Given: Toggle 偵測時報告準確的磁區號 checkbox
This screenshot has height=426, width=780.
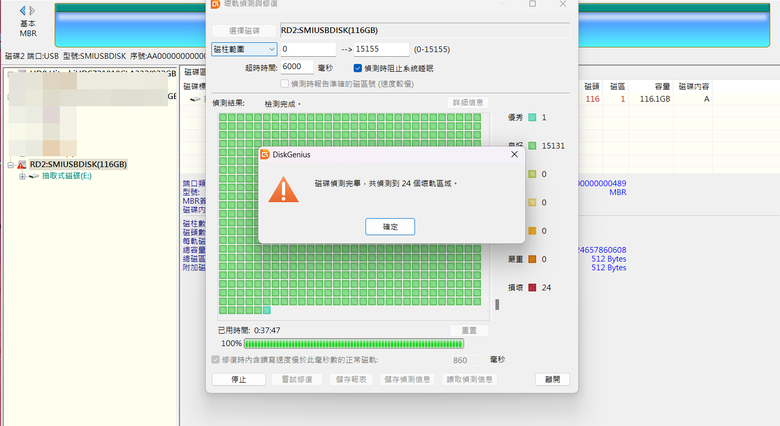Looking at the screenshot, I should tap(285, 84).
